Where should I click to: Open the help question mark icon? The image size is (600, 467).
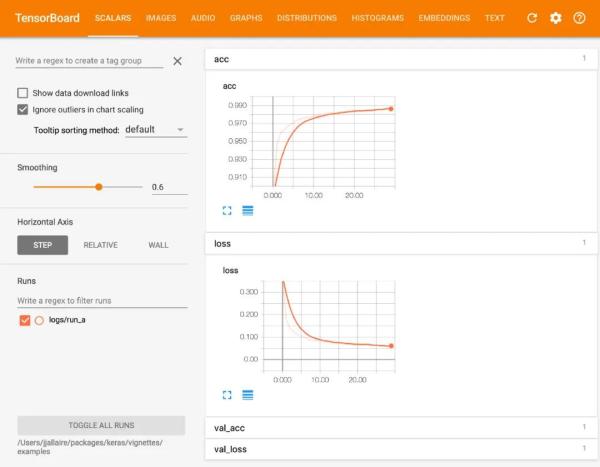(579, 18)
